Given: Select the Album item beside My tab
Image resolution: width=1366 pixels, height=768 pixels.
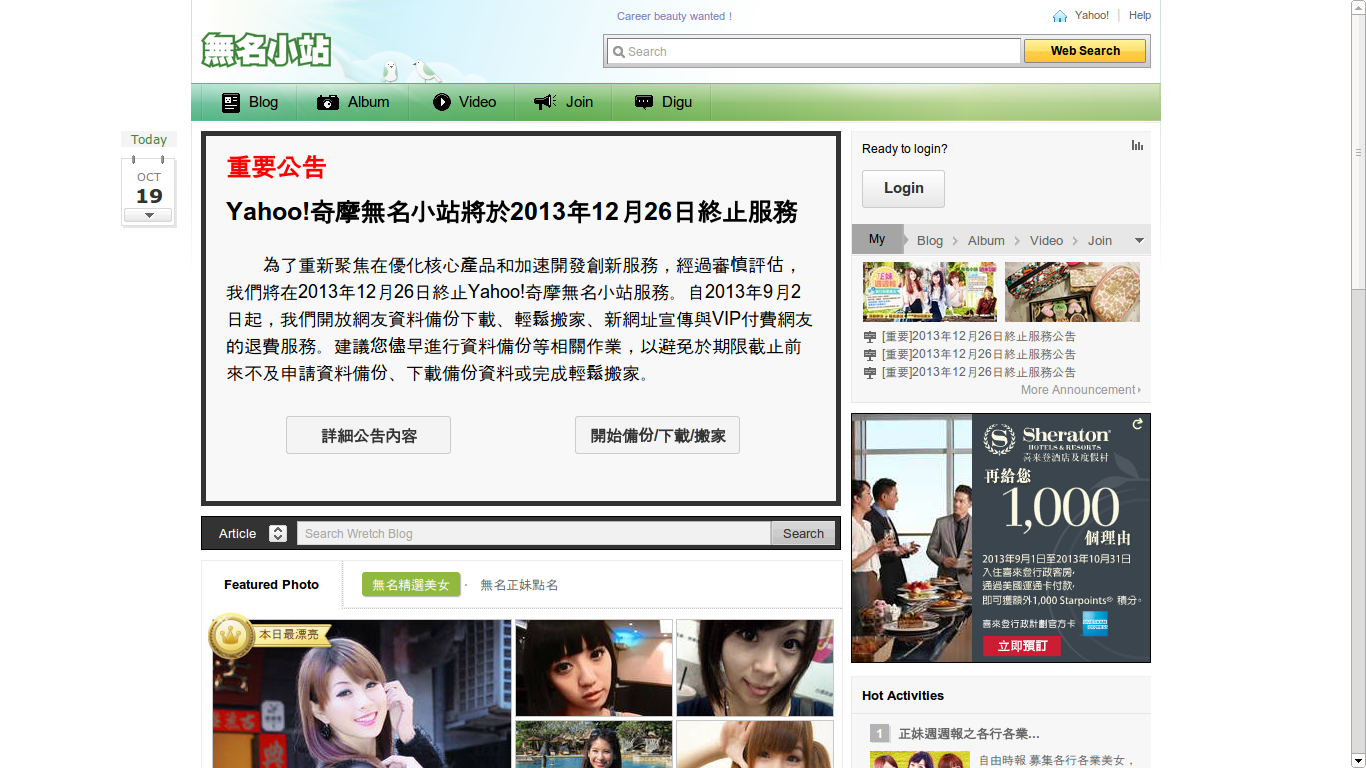Looking at the screenshot, I should 986,241.
